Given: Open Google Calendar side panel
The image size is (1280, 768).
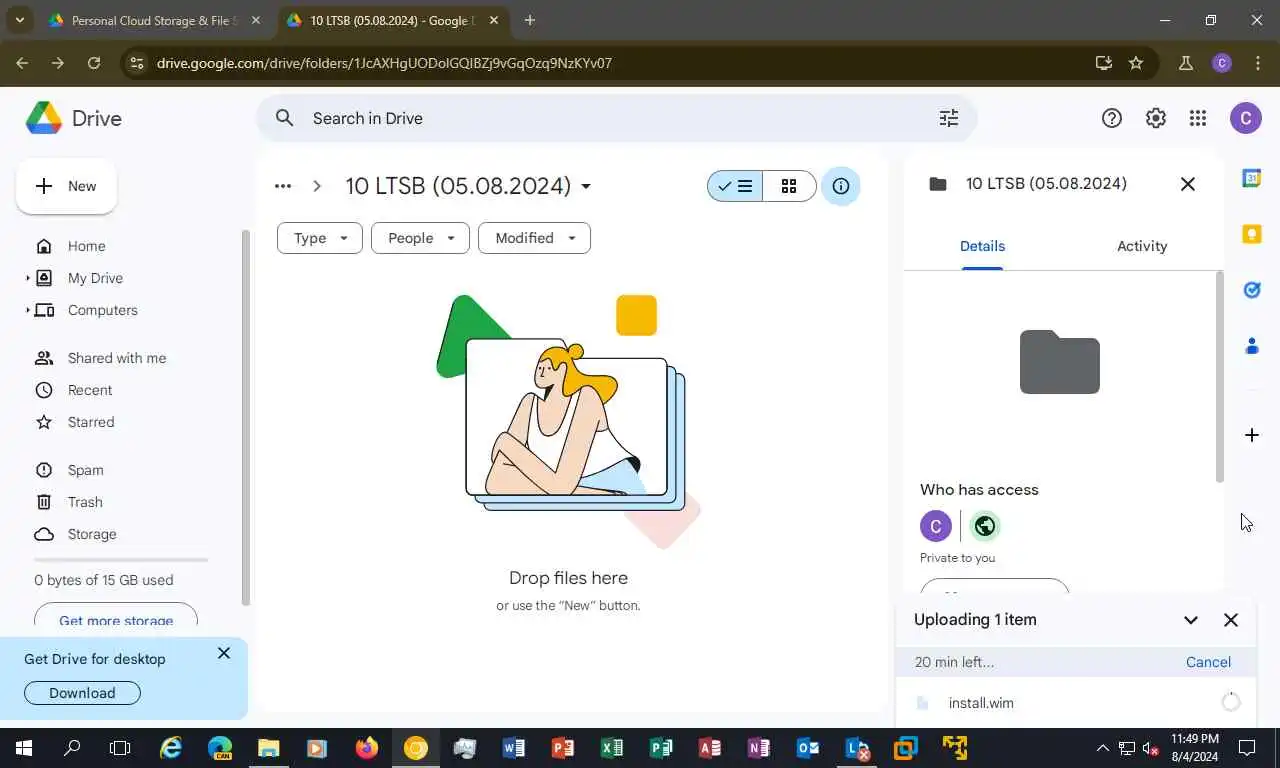Looking at the screenshot, I should coord(1252,178).
